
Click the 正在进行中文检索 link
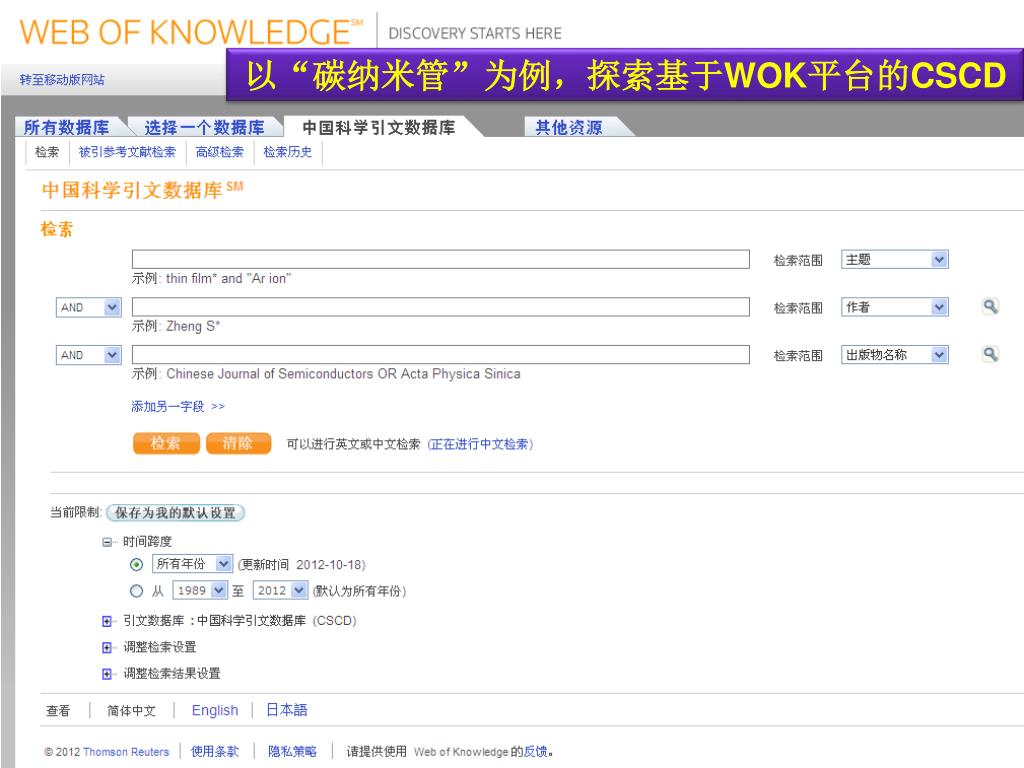pyautogui.click(x=481, y=444)
